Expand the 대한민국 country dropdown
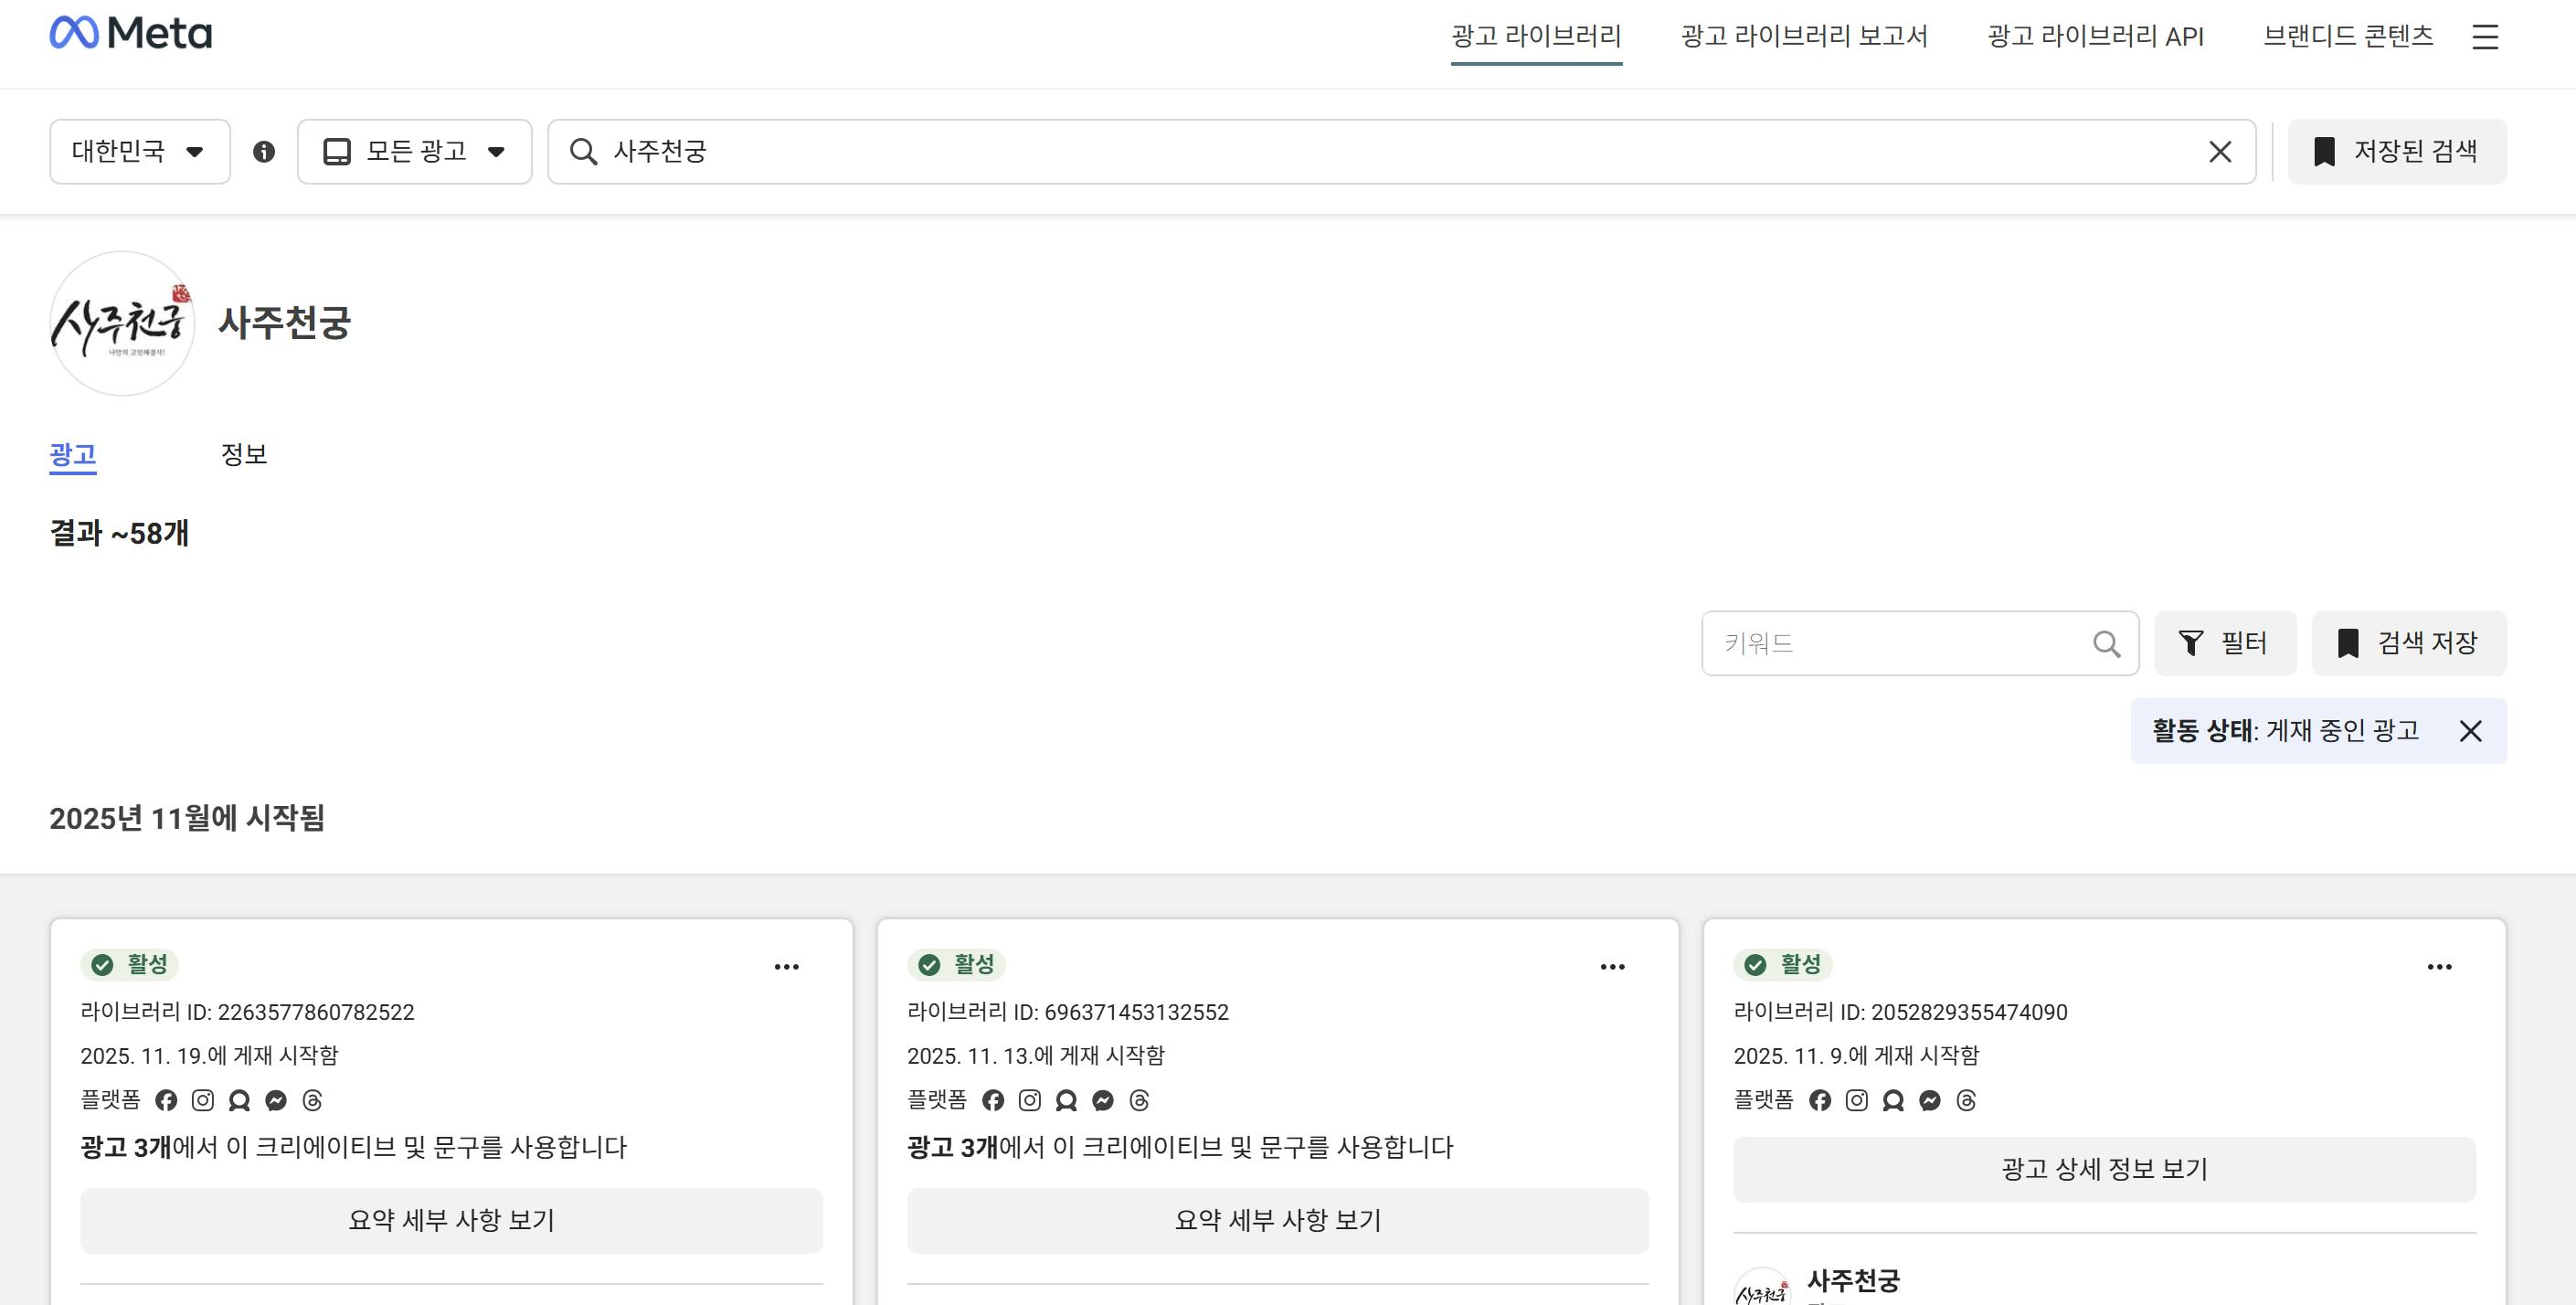The image size is (2576, 1305). coord(139,151)
